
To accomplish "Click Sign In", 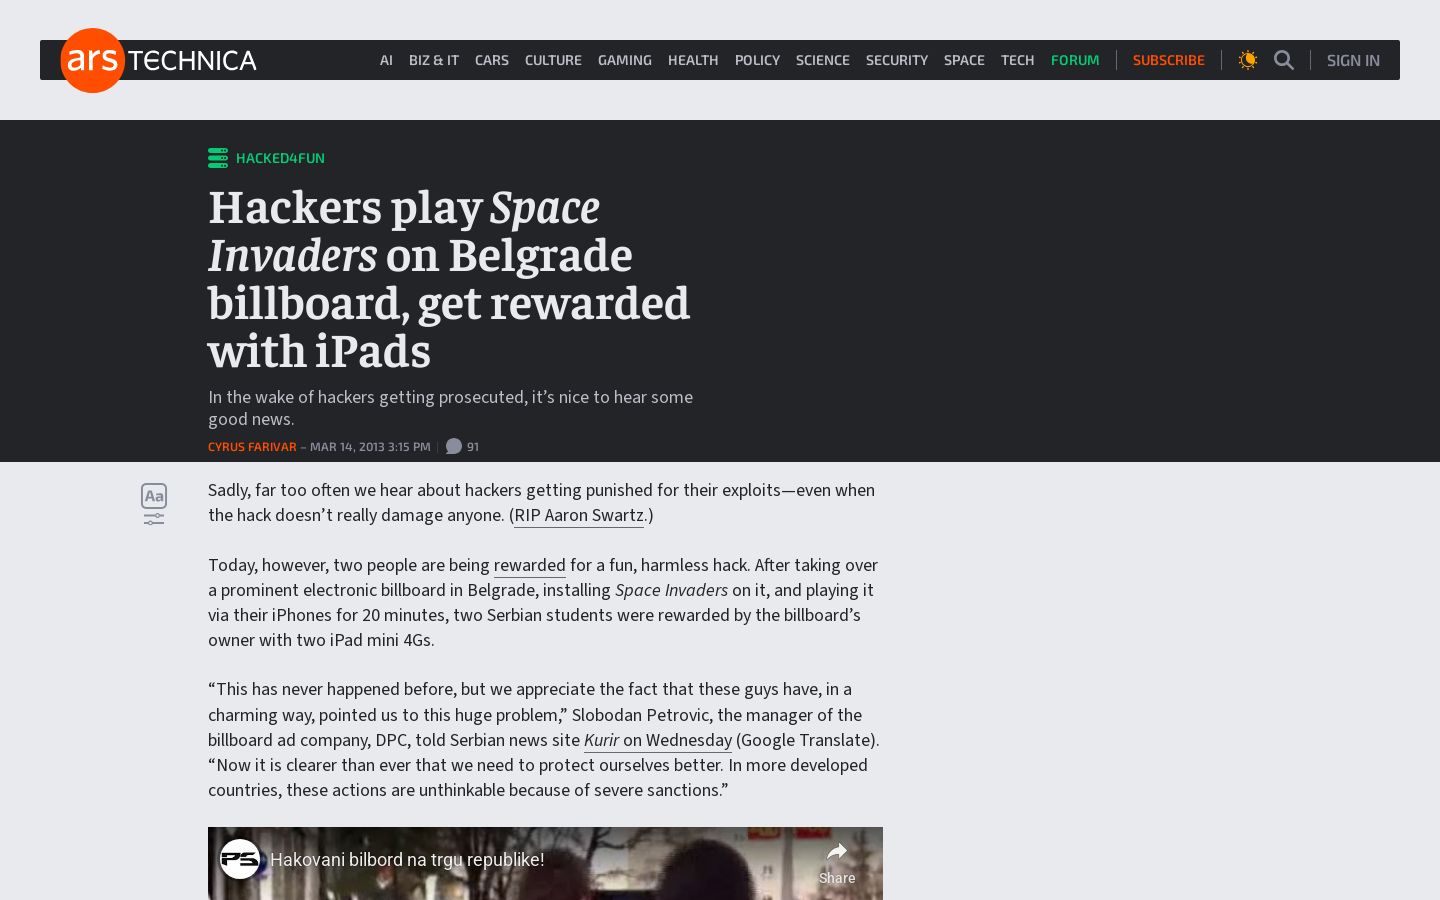I will [x=1353, y=60].
